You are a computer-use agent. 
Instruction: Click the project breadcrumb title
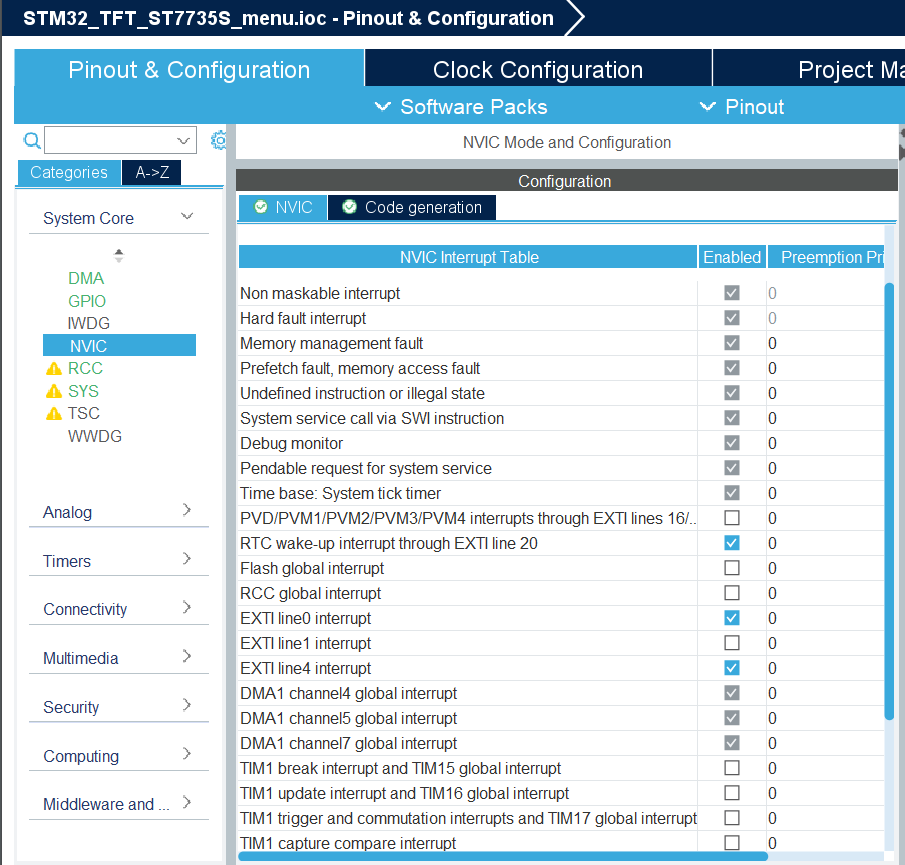point(288,18)
